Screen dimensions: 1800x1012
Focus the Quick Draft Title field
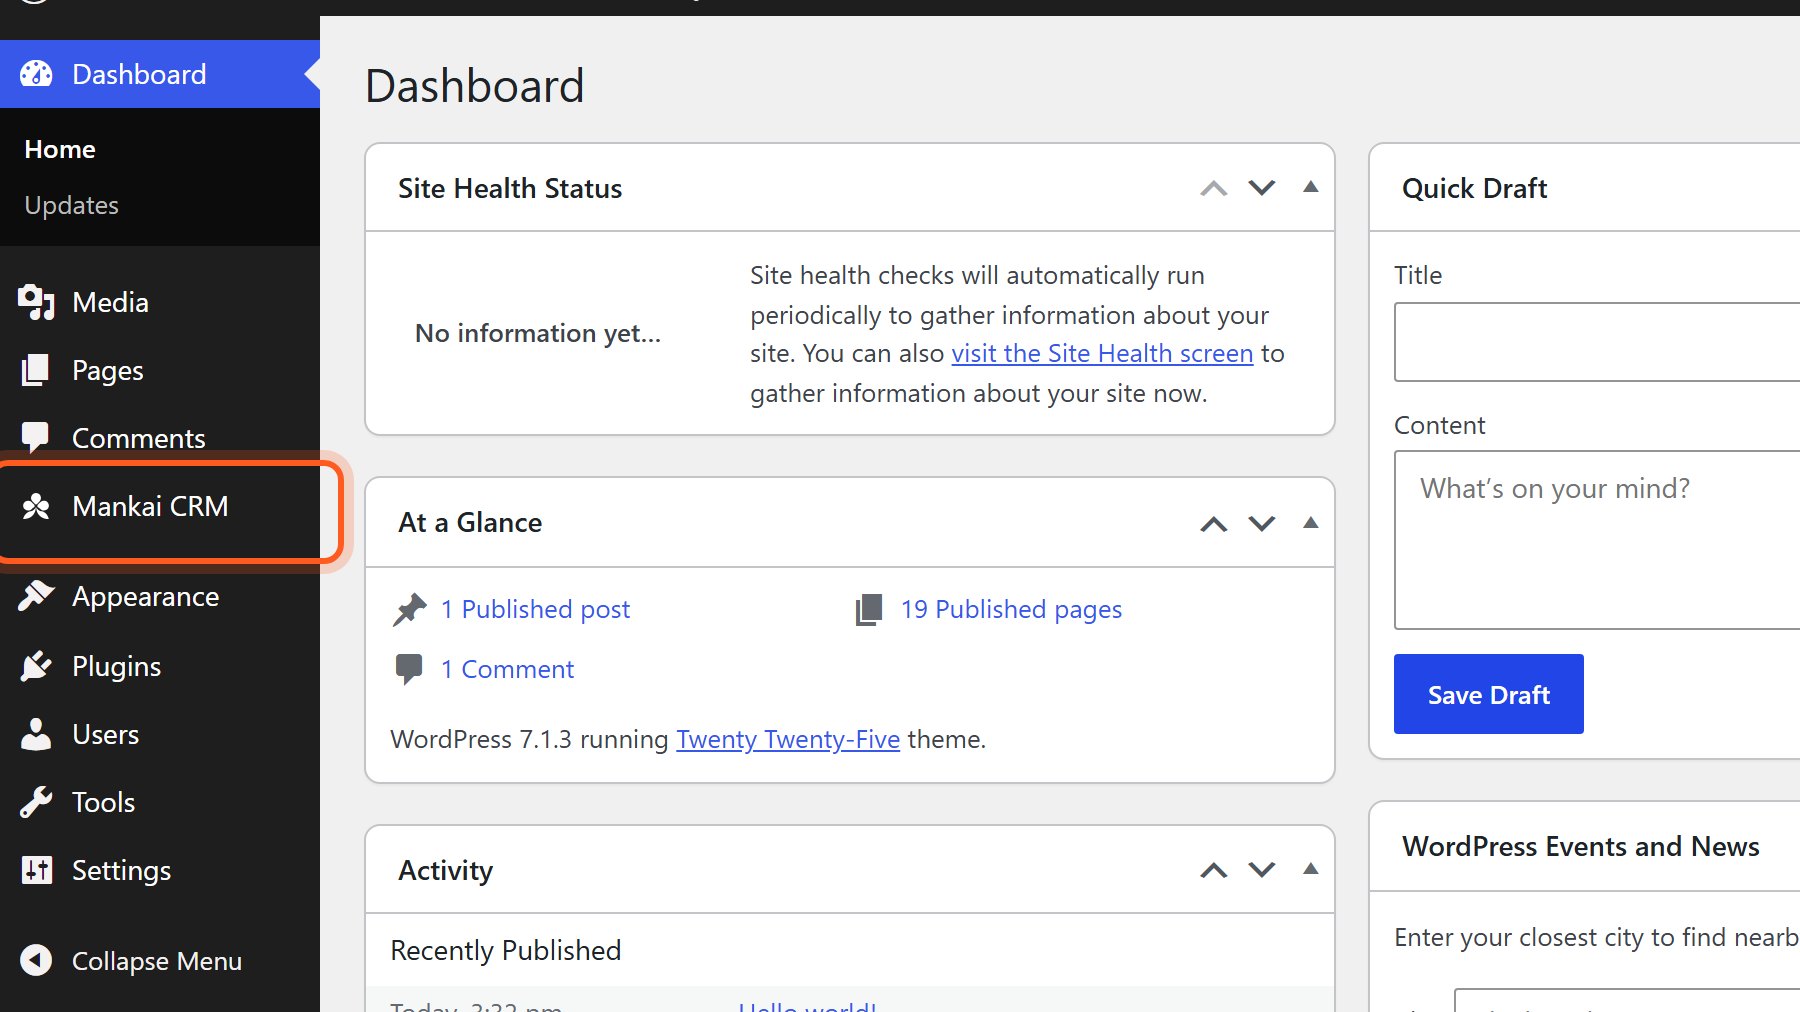pyautogui.click(x=1597, y=342)
